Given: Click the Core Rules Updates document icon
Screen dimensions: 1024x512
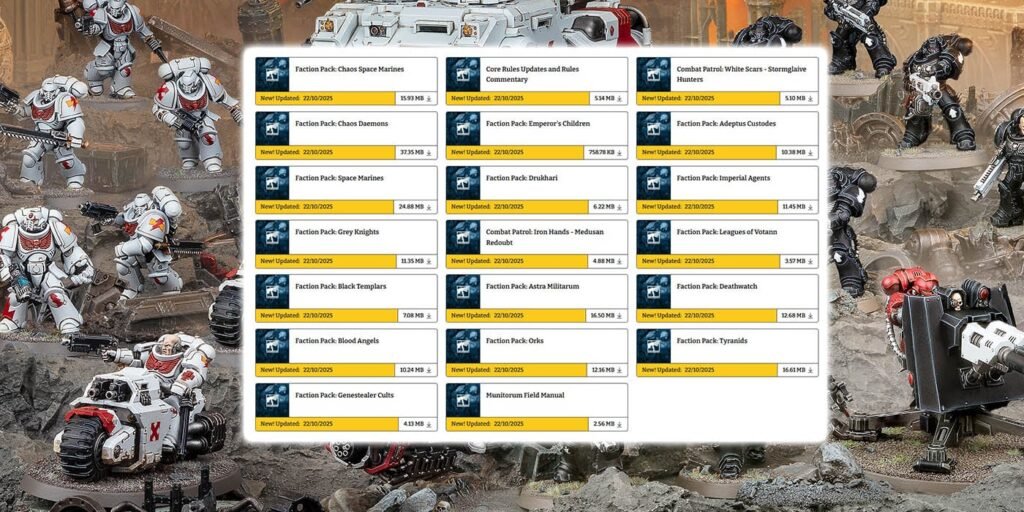Looking at the screenshot, I should [463, 75].
